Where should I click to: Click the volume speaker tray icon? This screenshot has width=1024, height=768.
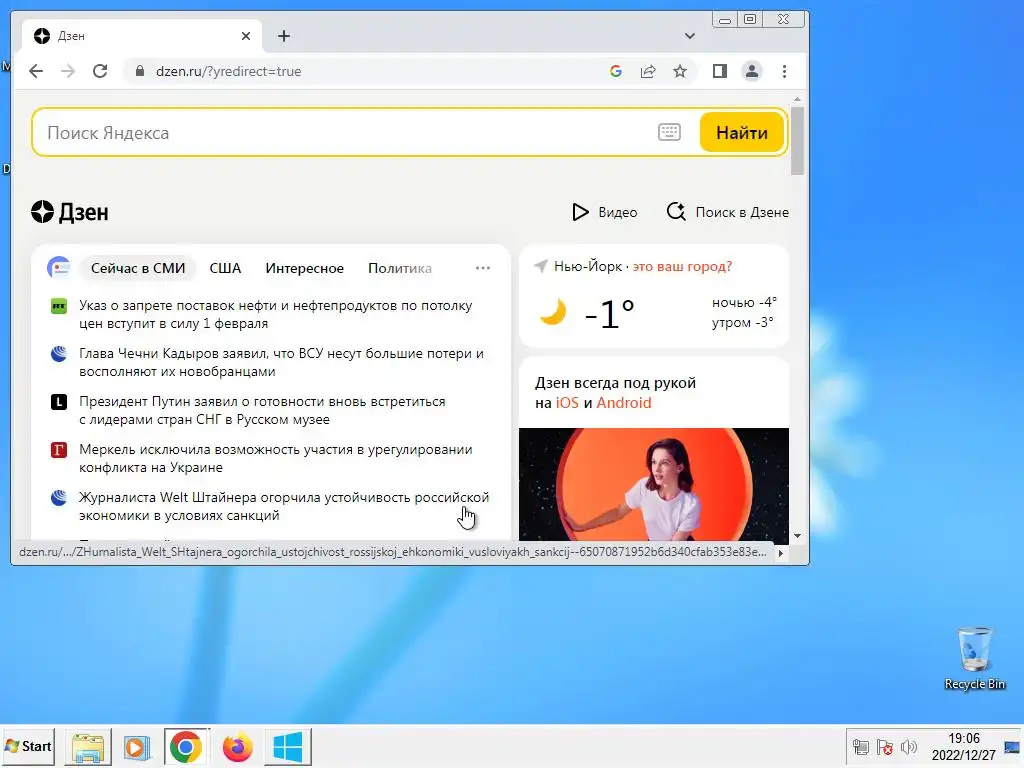click(x=908, y=747)
